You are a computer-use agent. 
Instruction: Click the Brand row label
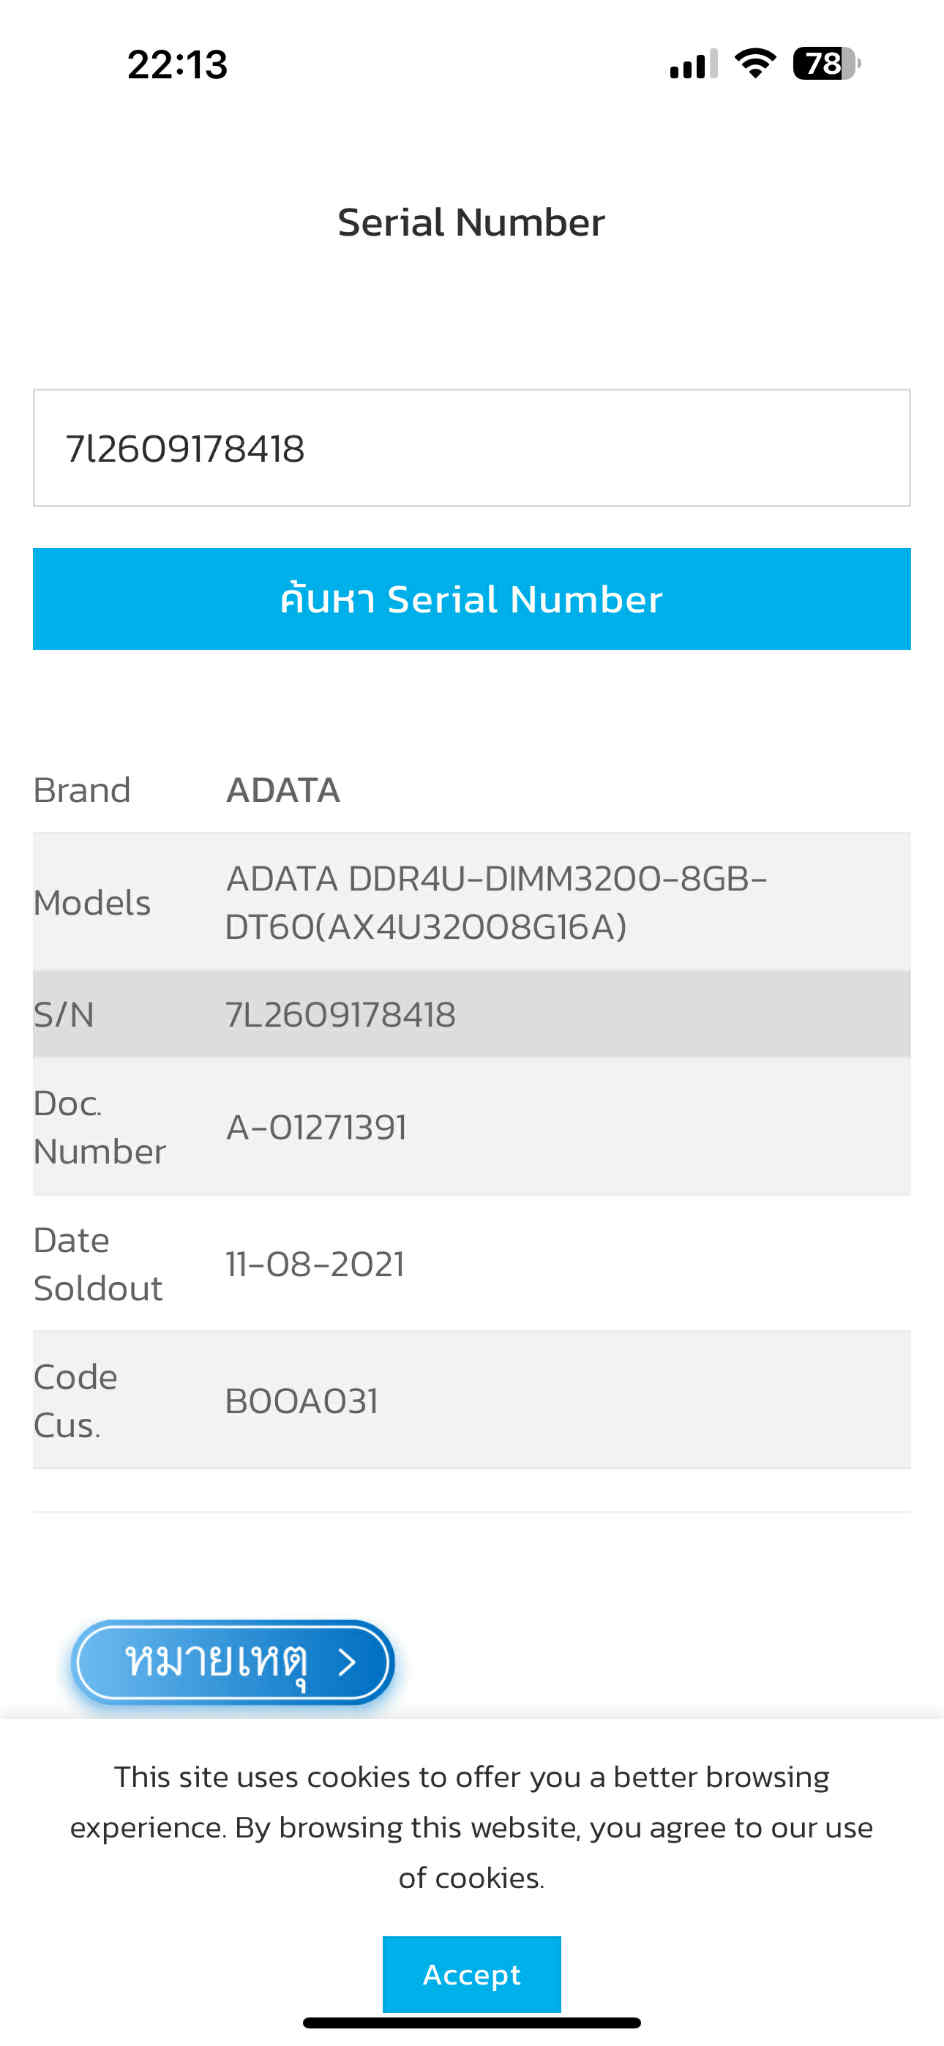[82, 790]
